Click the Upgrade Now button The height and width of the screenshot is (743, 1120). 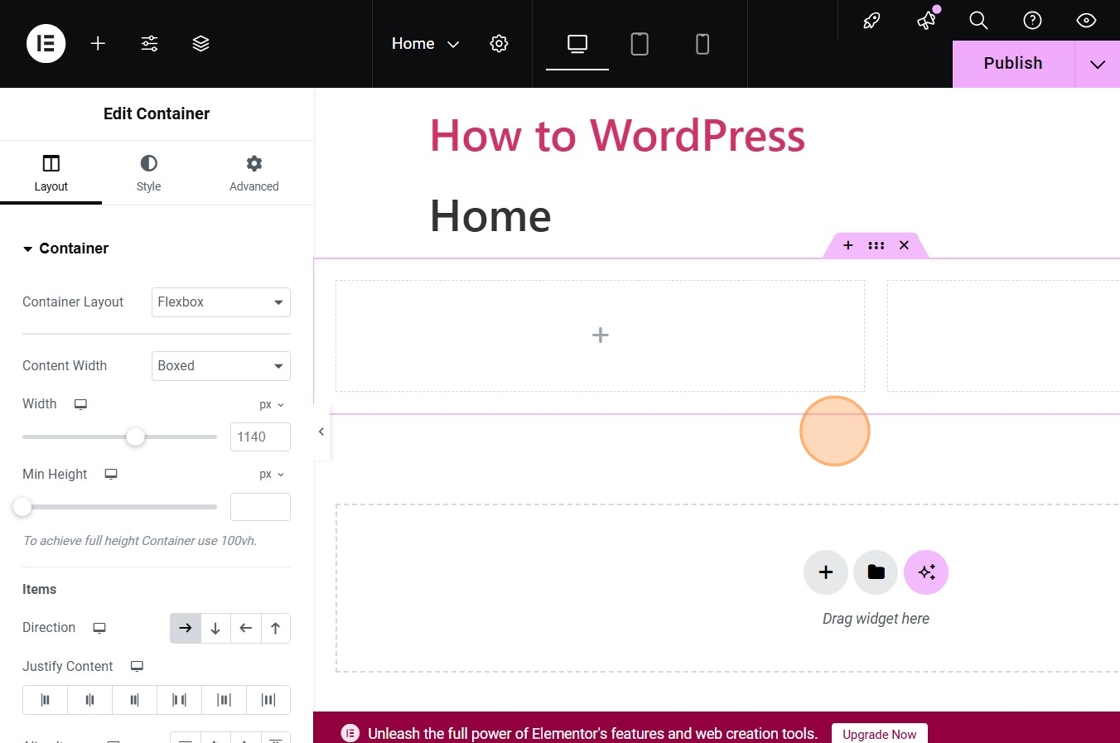coord(879,734)
